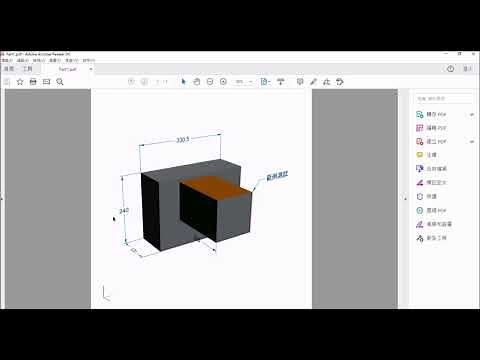Open the Protect (保護) tool with shield icon
Viewport: 480px width, 360px height.
(426, 197)
